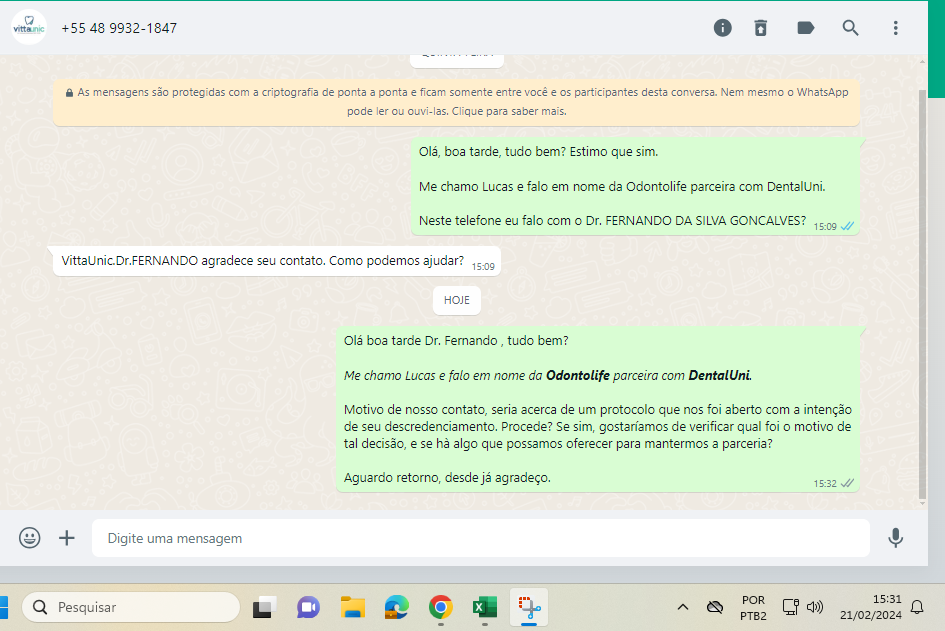Click the network tray icon
Image resolution: width=945 pixels, height=631 pixels.
tap(790, 607)
